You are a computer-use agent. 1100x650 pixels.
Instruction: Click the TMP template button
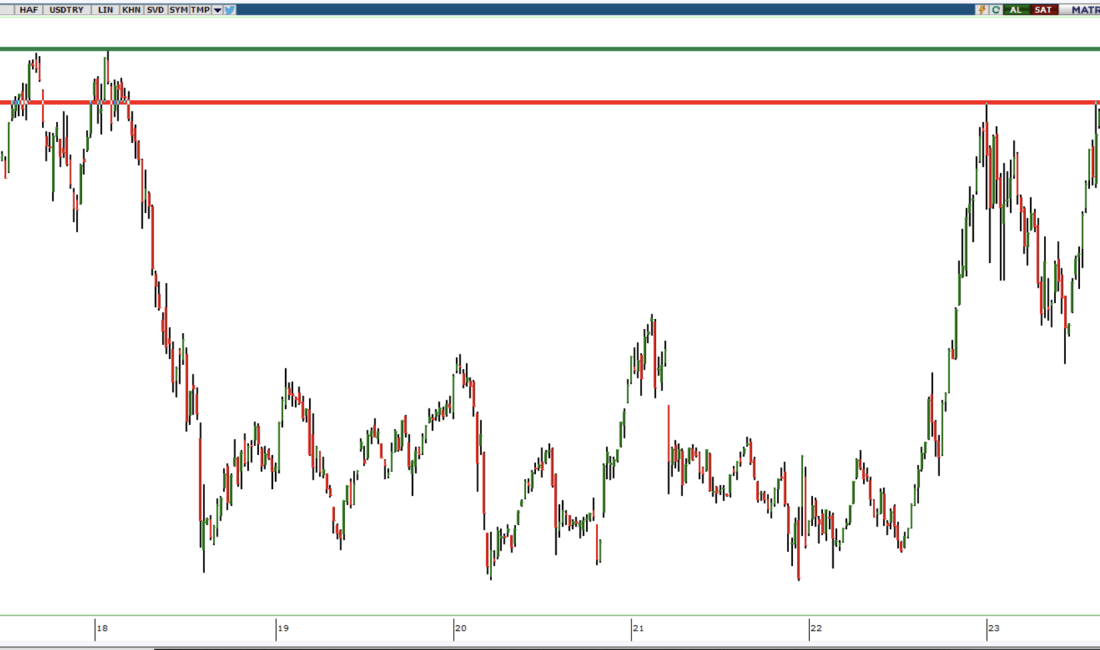coord(201,9)
